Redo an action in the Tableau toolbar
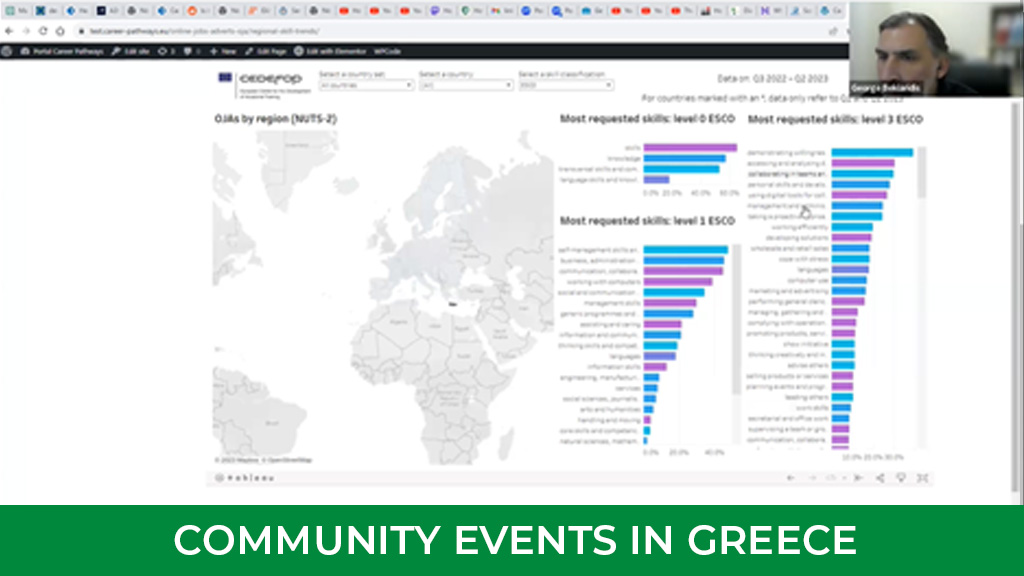 pyautogui.click(x=812, y=478)
